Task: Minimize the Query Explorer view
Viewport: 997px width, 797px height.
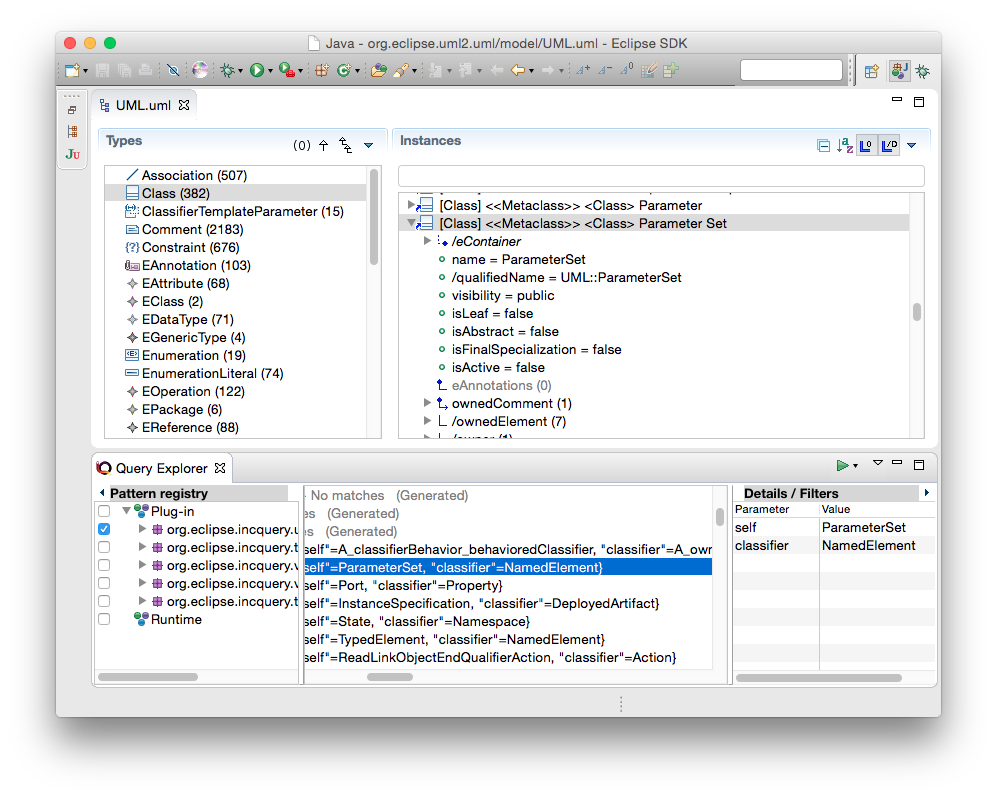Action: (x=897, y=462)
